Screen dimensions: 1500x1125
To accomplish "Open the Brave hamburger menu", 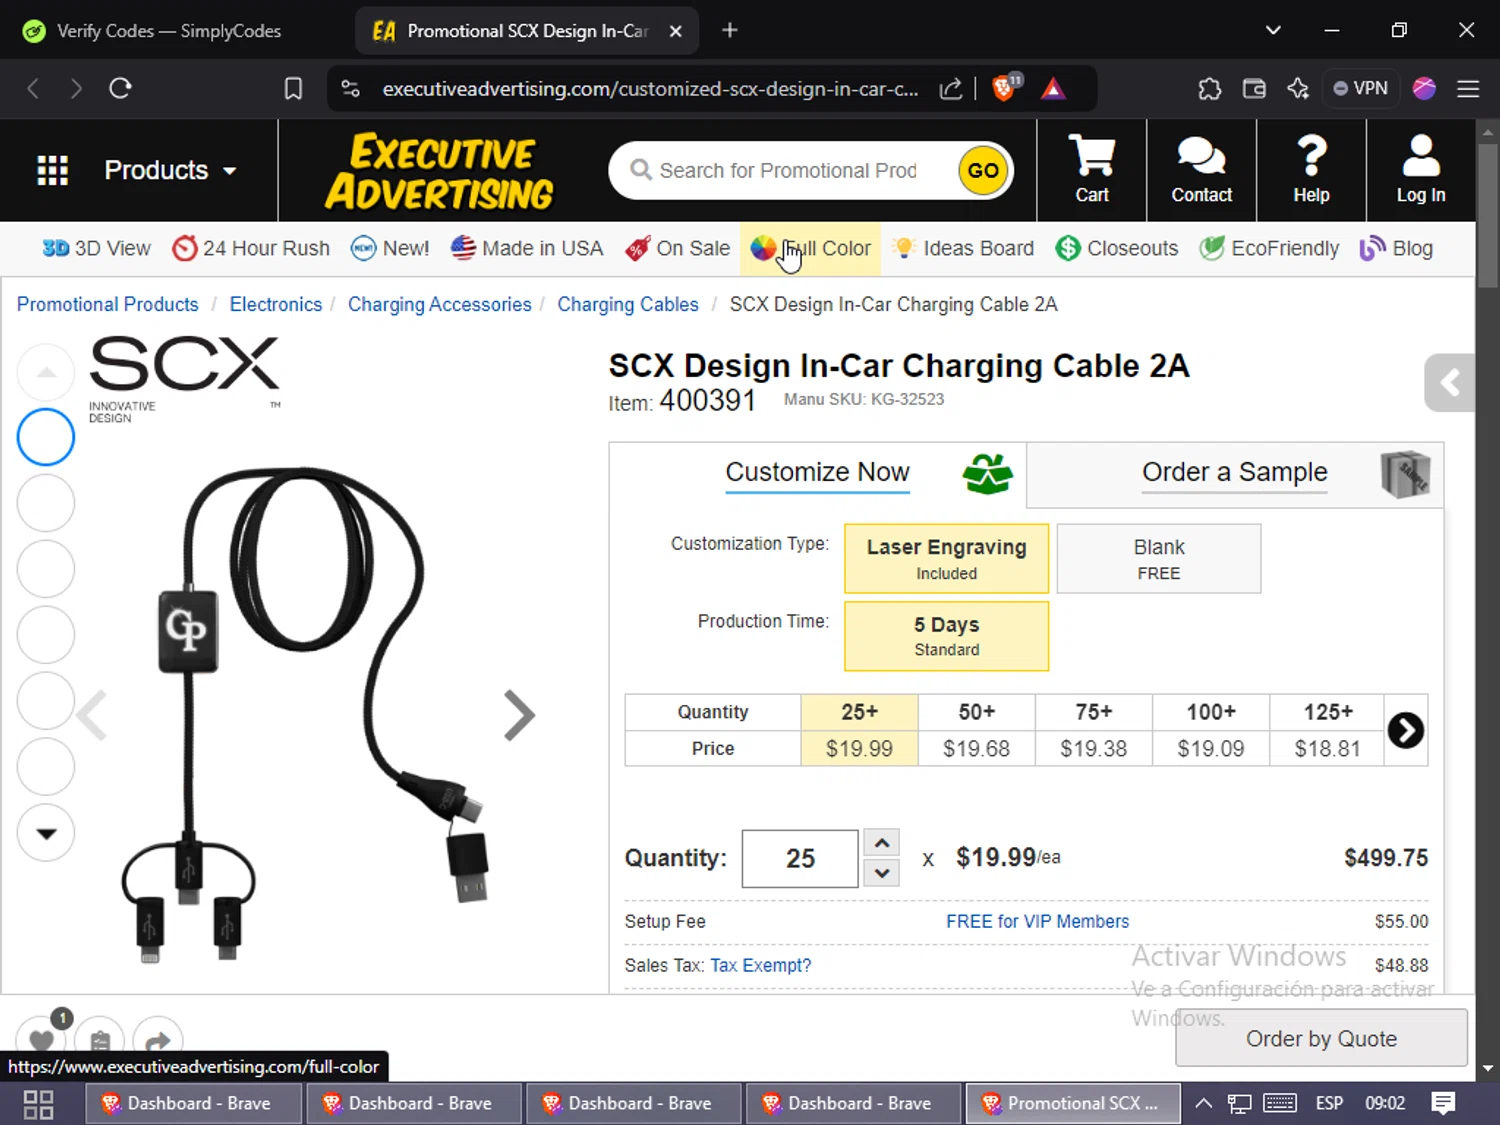I will click(1468, 89).
